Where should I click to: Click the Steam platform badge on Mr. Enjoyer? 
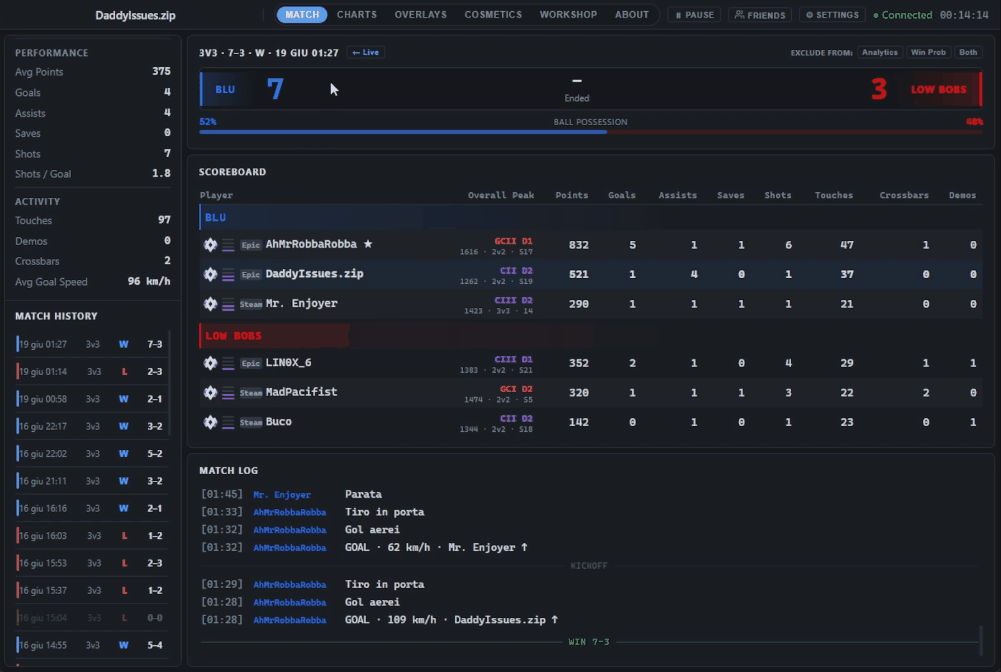point(251,304)
